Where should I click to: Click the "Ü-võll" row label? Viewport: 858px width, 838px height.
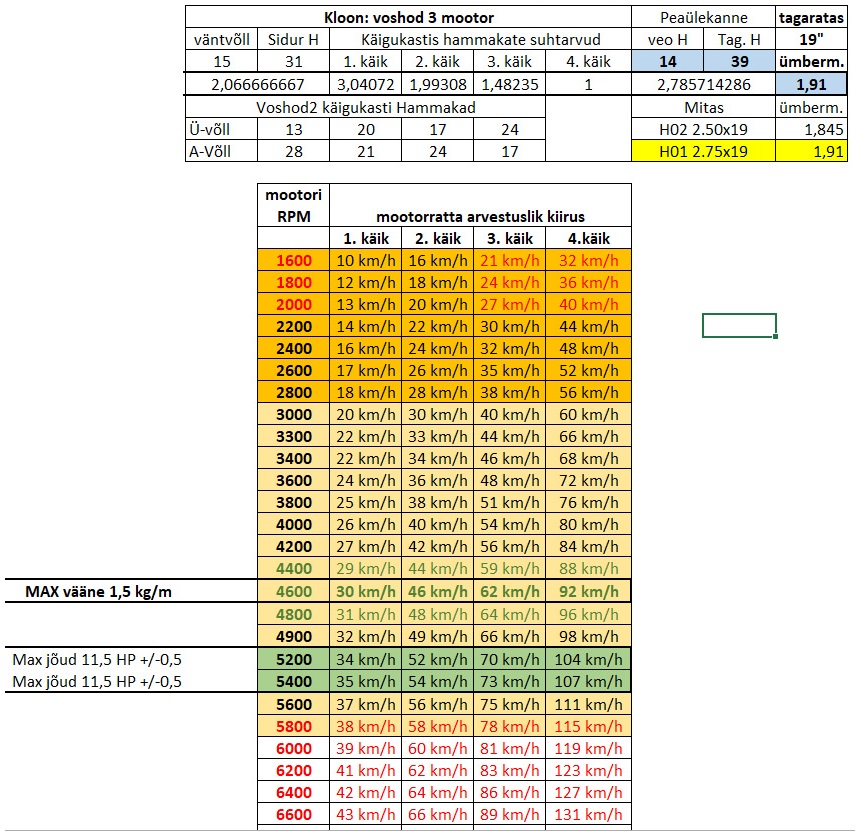pos(221,129)
